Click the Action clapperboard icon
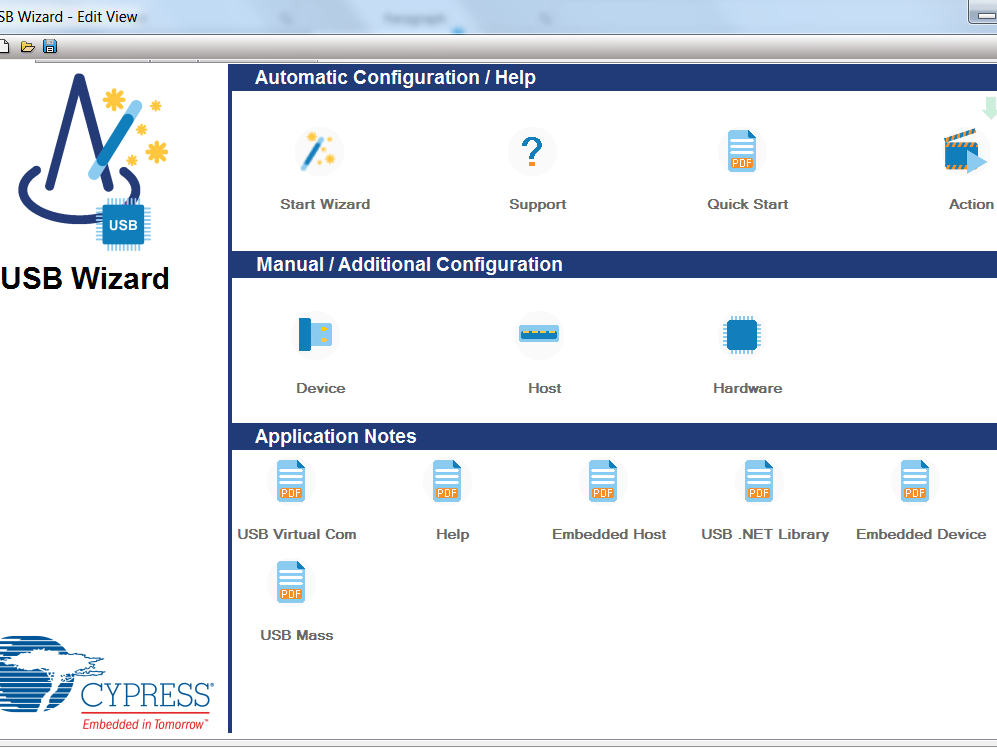997x748 pixels. 964,153
